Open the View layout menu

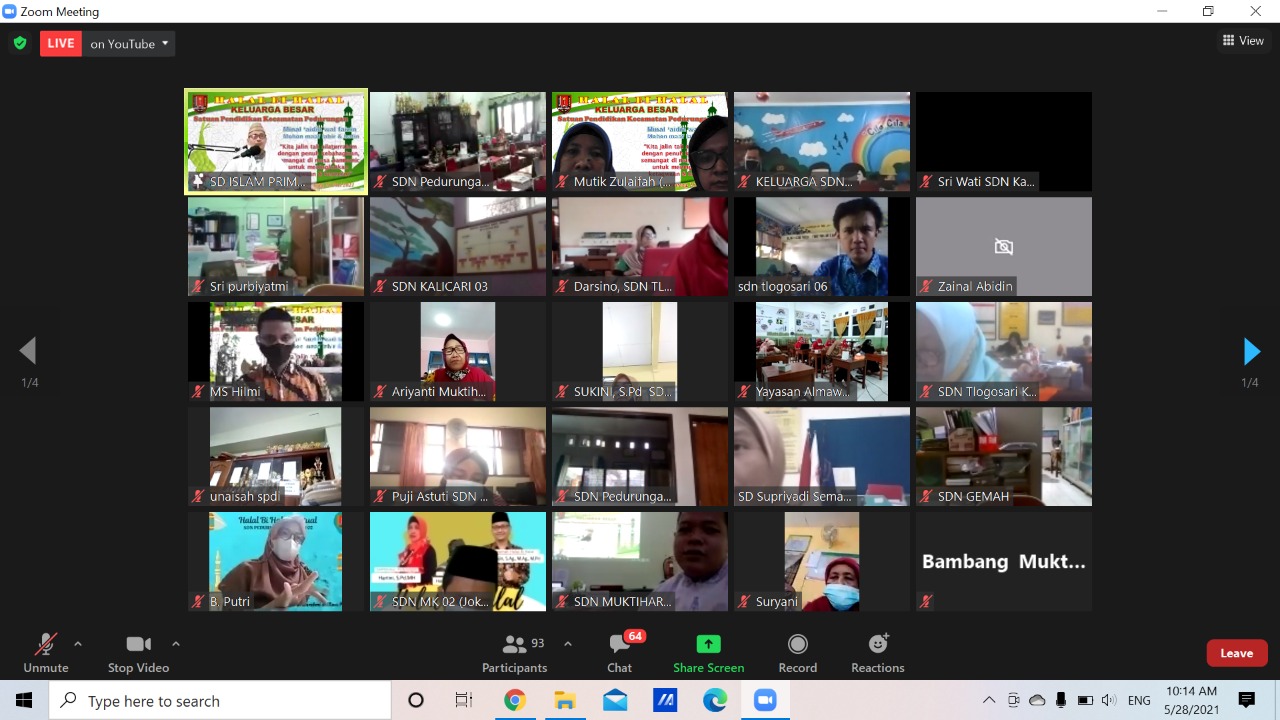pos(1243,41)
